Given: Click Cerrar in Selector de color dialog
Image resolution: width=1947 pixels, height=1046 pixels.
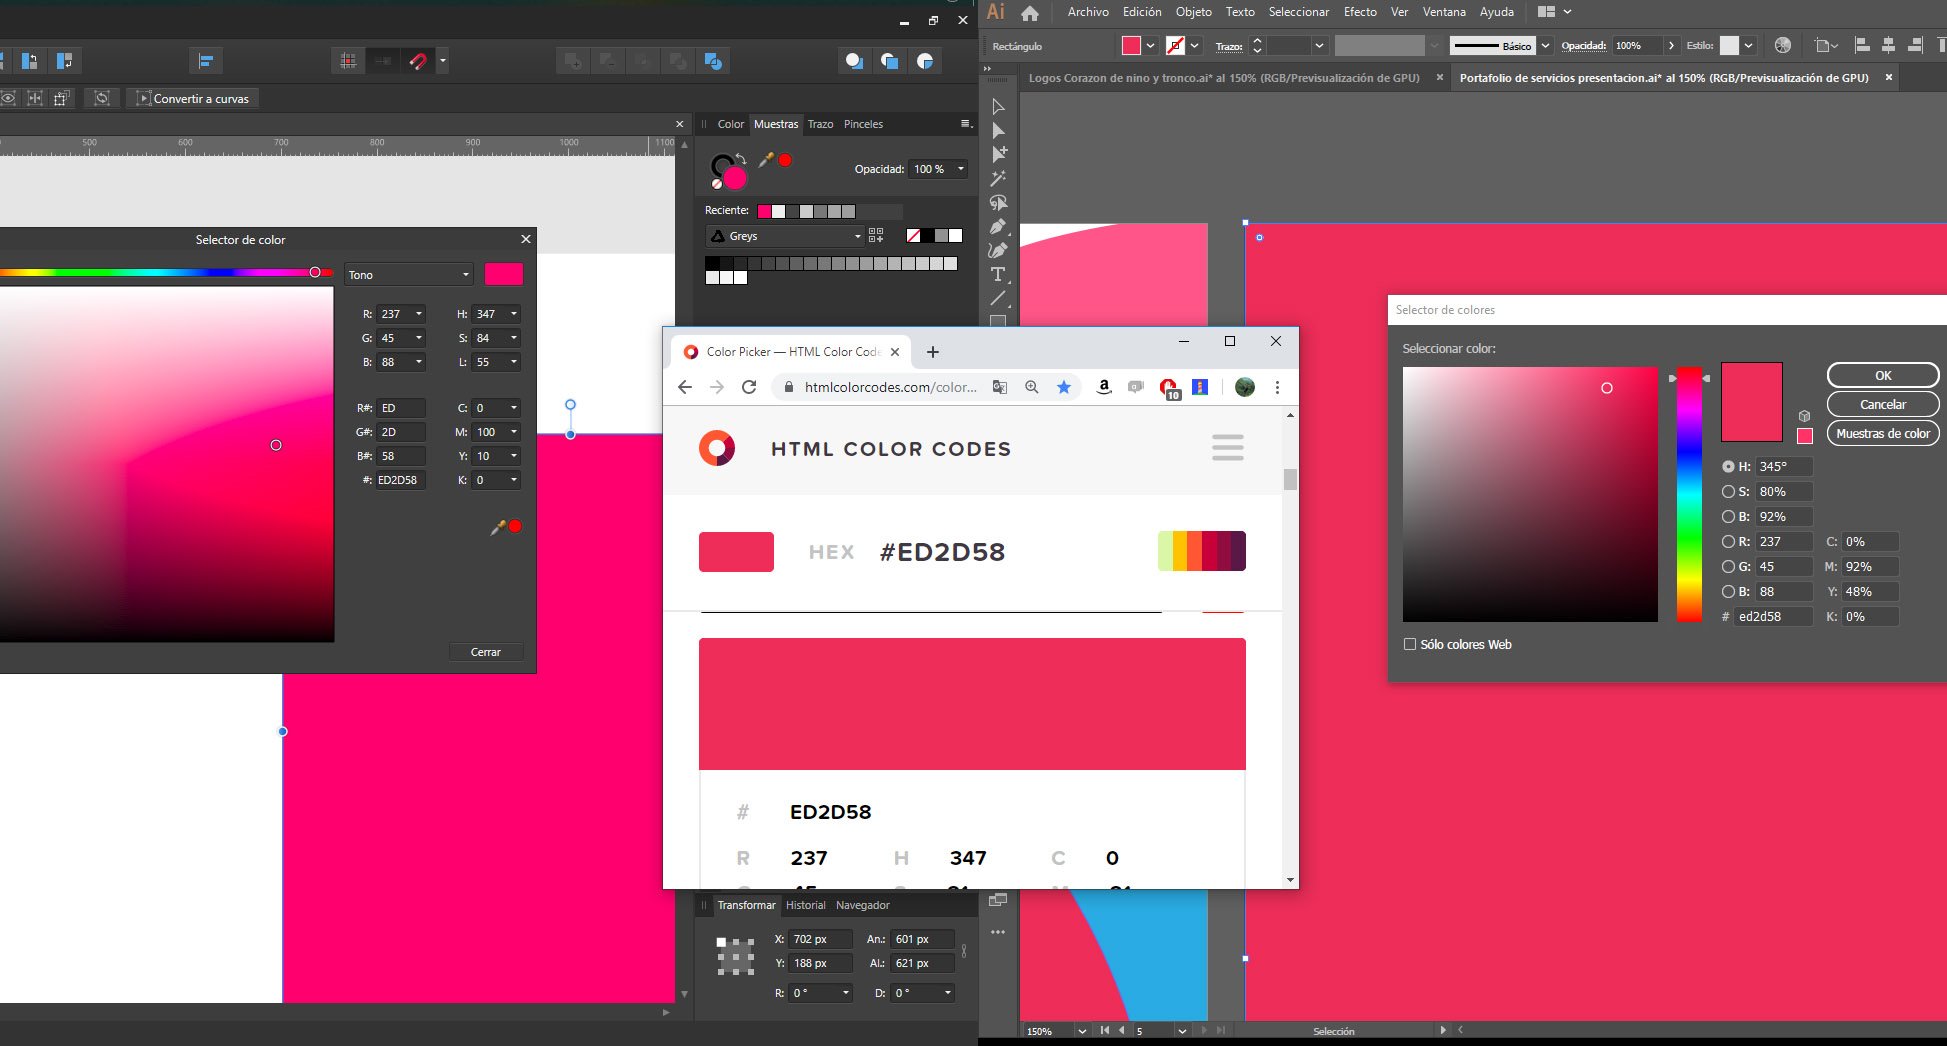Looking at the screenshot, I should (485, 652).
